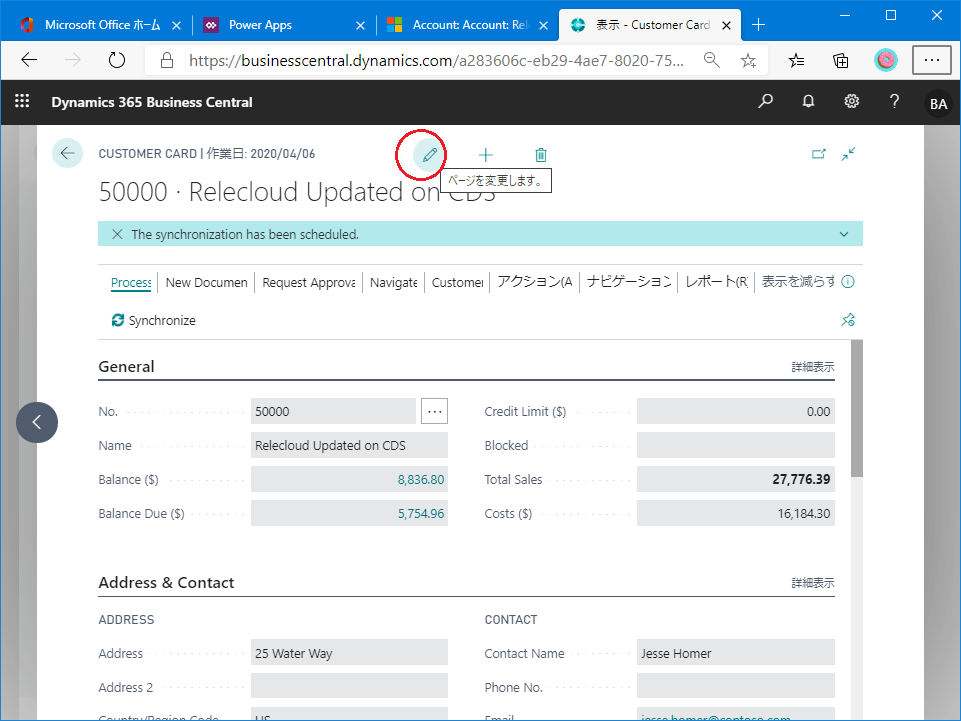Open the Business Central search icon
The height and width of the screenshot is (721, 961).
[x=765, y=101]
